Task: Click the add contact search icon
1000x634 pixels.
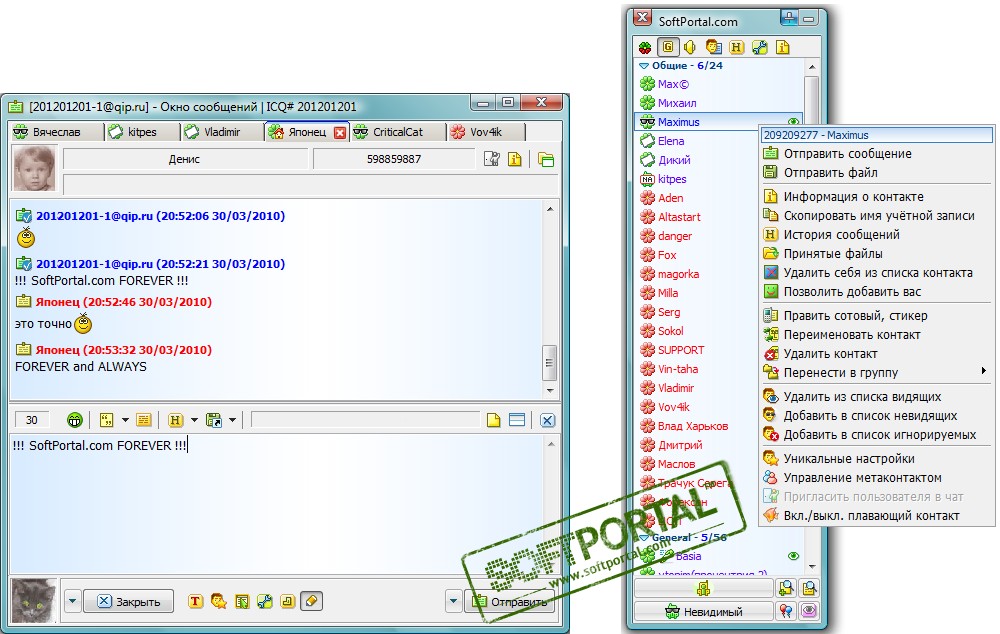Action: (786, 588)
